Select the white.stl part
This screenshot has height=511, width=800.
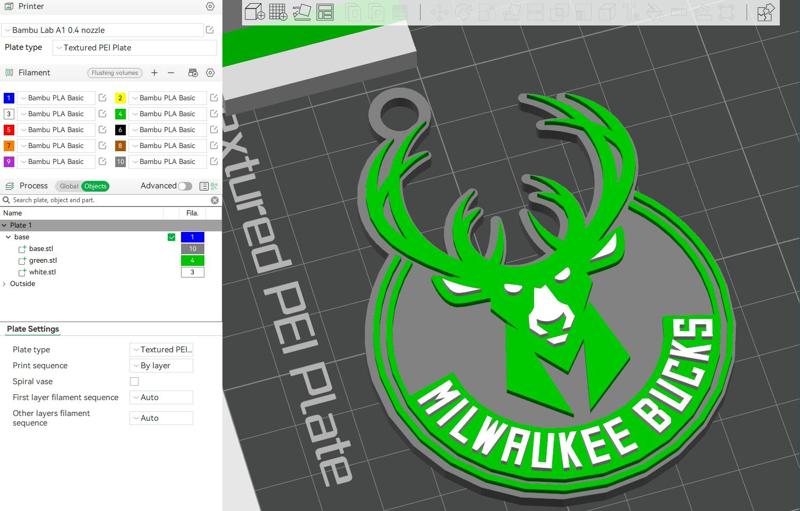pos(42,272)
